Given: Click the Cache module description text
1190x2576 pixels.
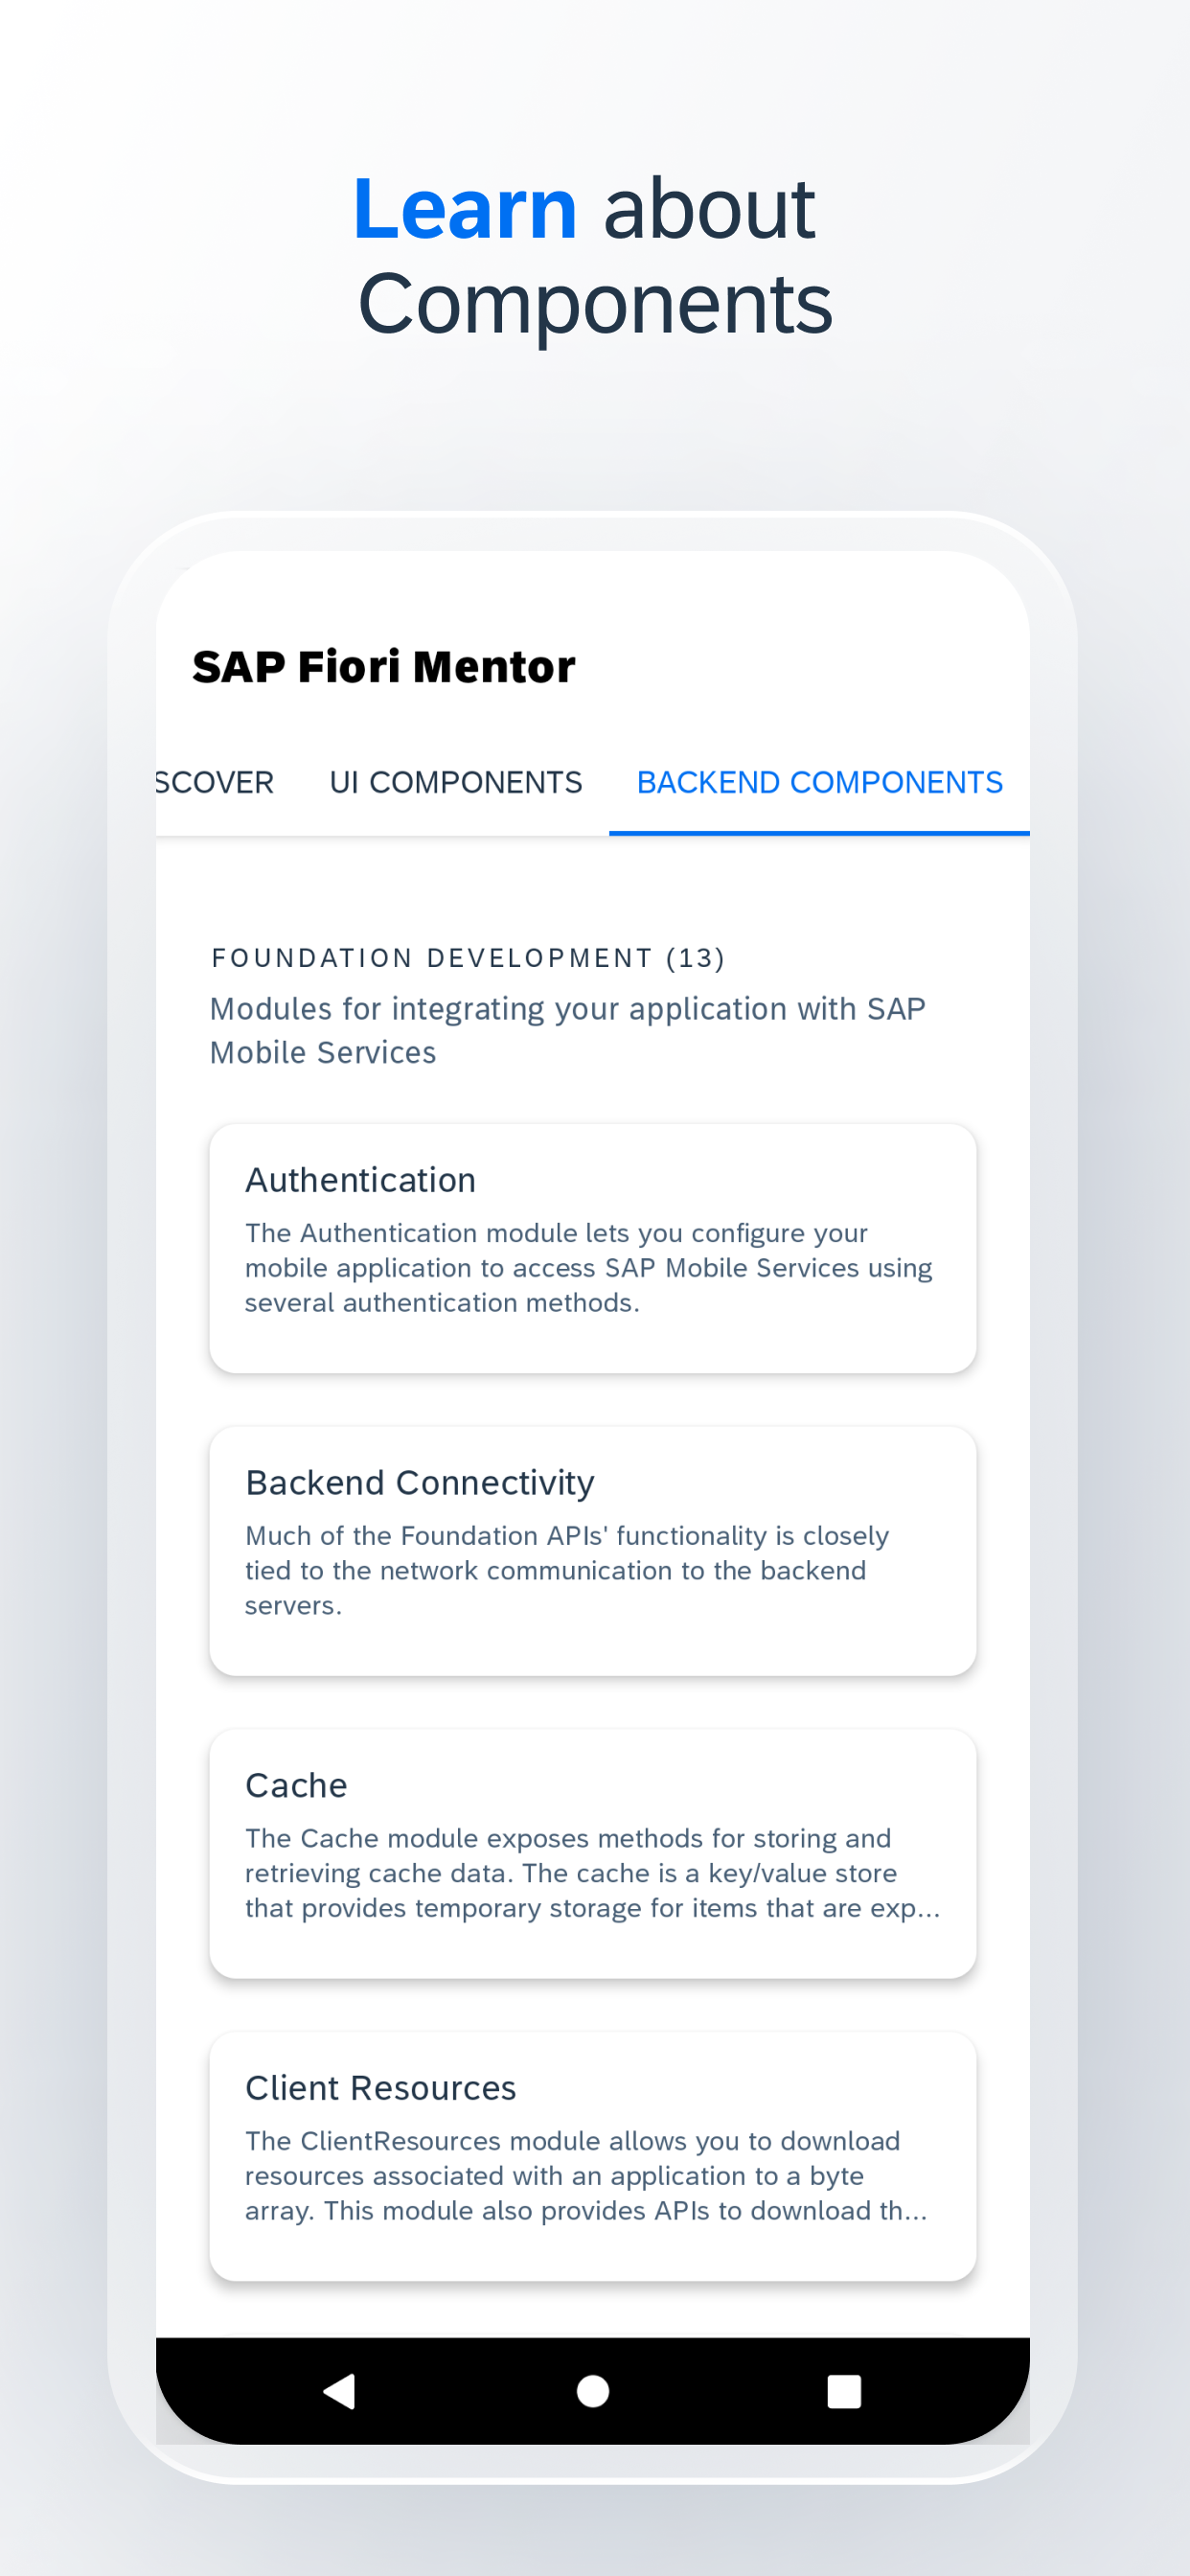Looking at the screenshot, I should tap(592, 1873).
